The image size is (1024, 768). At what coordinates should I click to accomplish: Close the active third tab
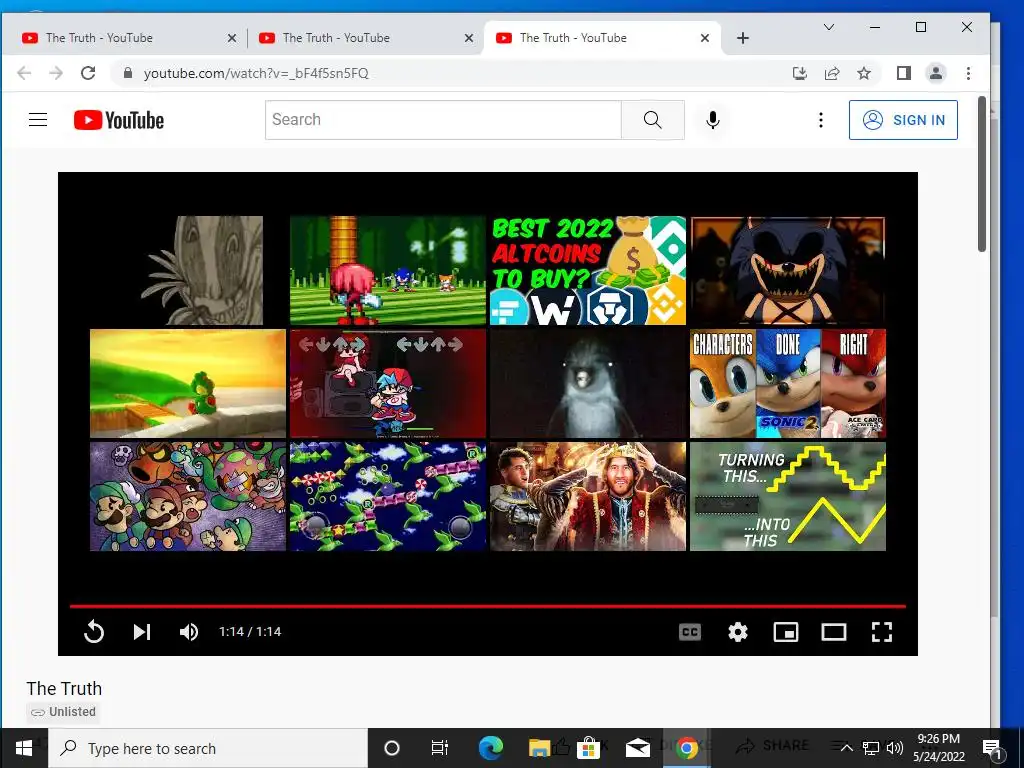705,38
